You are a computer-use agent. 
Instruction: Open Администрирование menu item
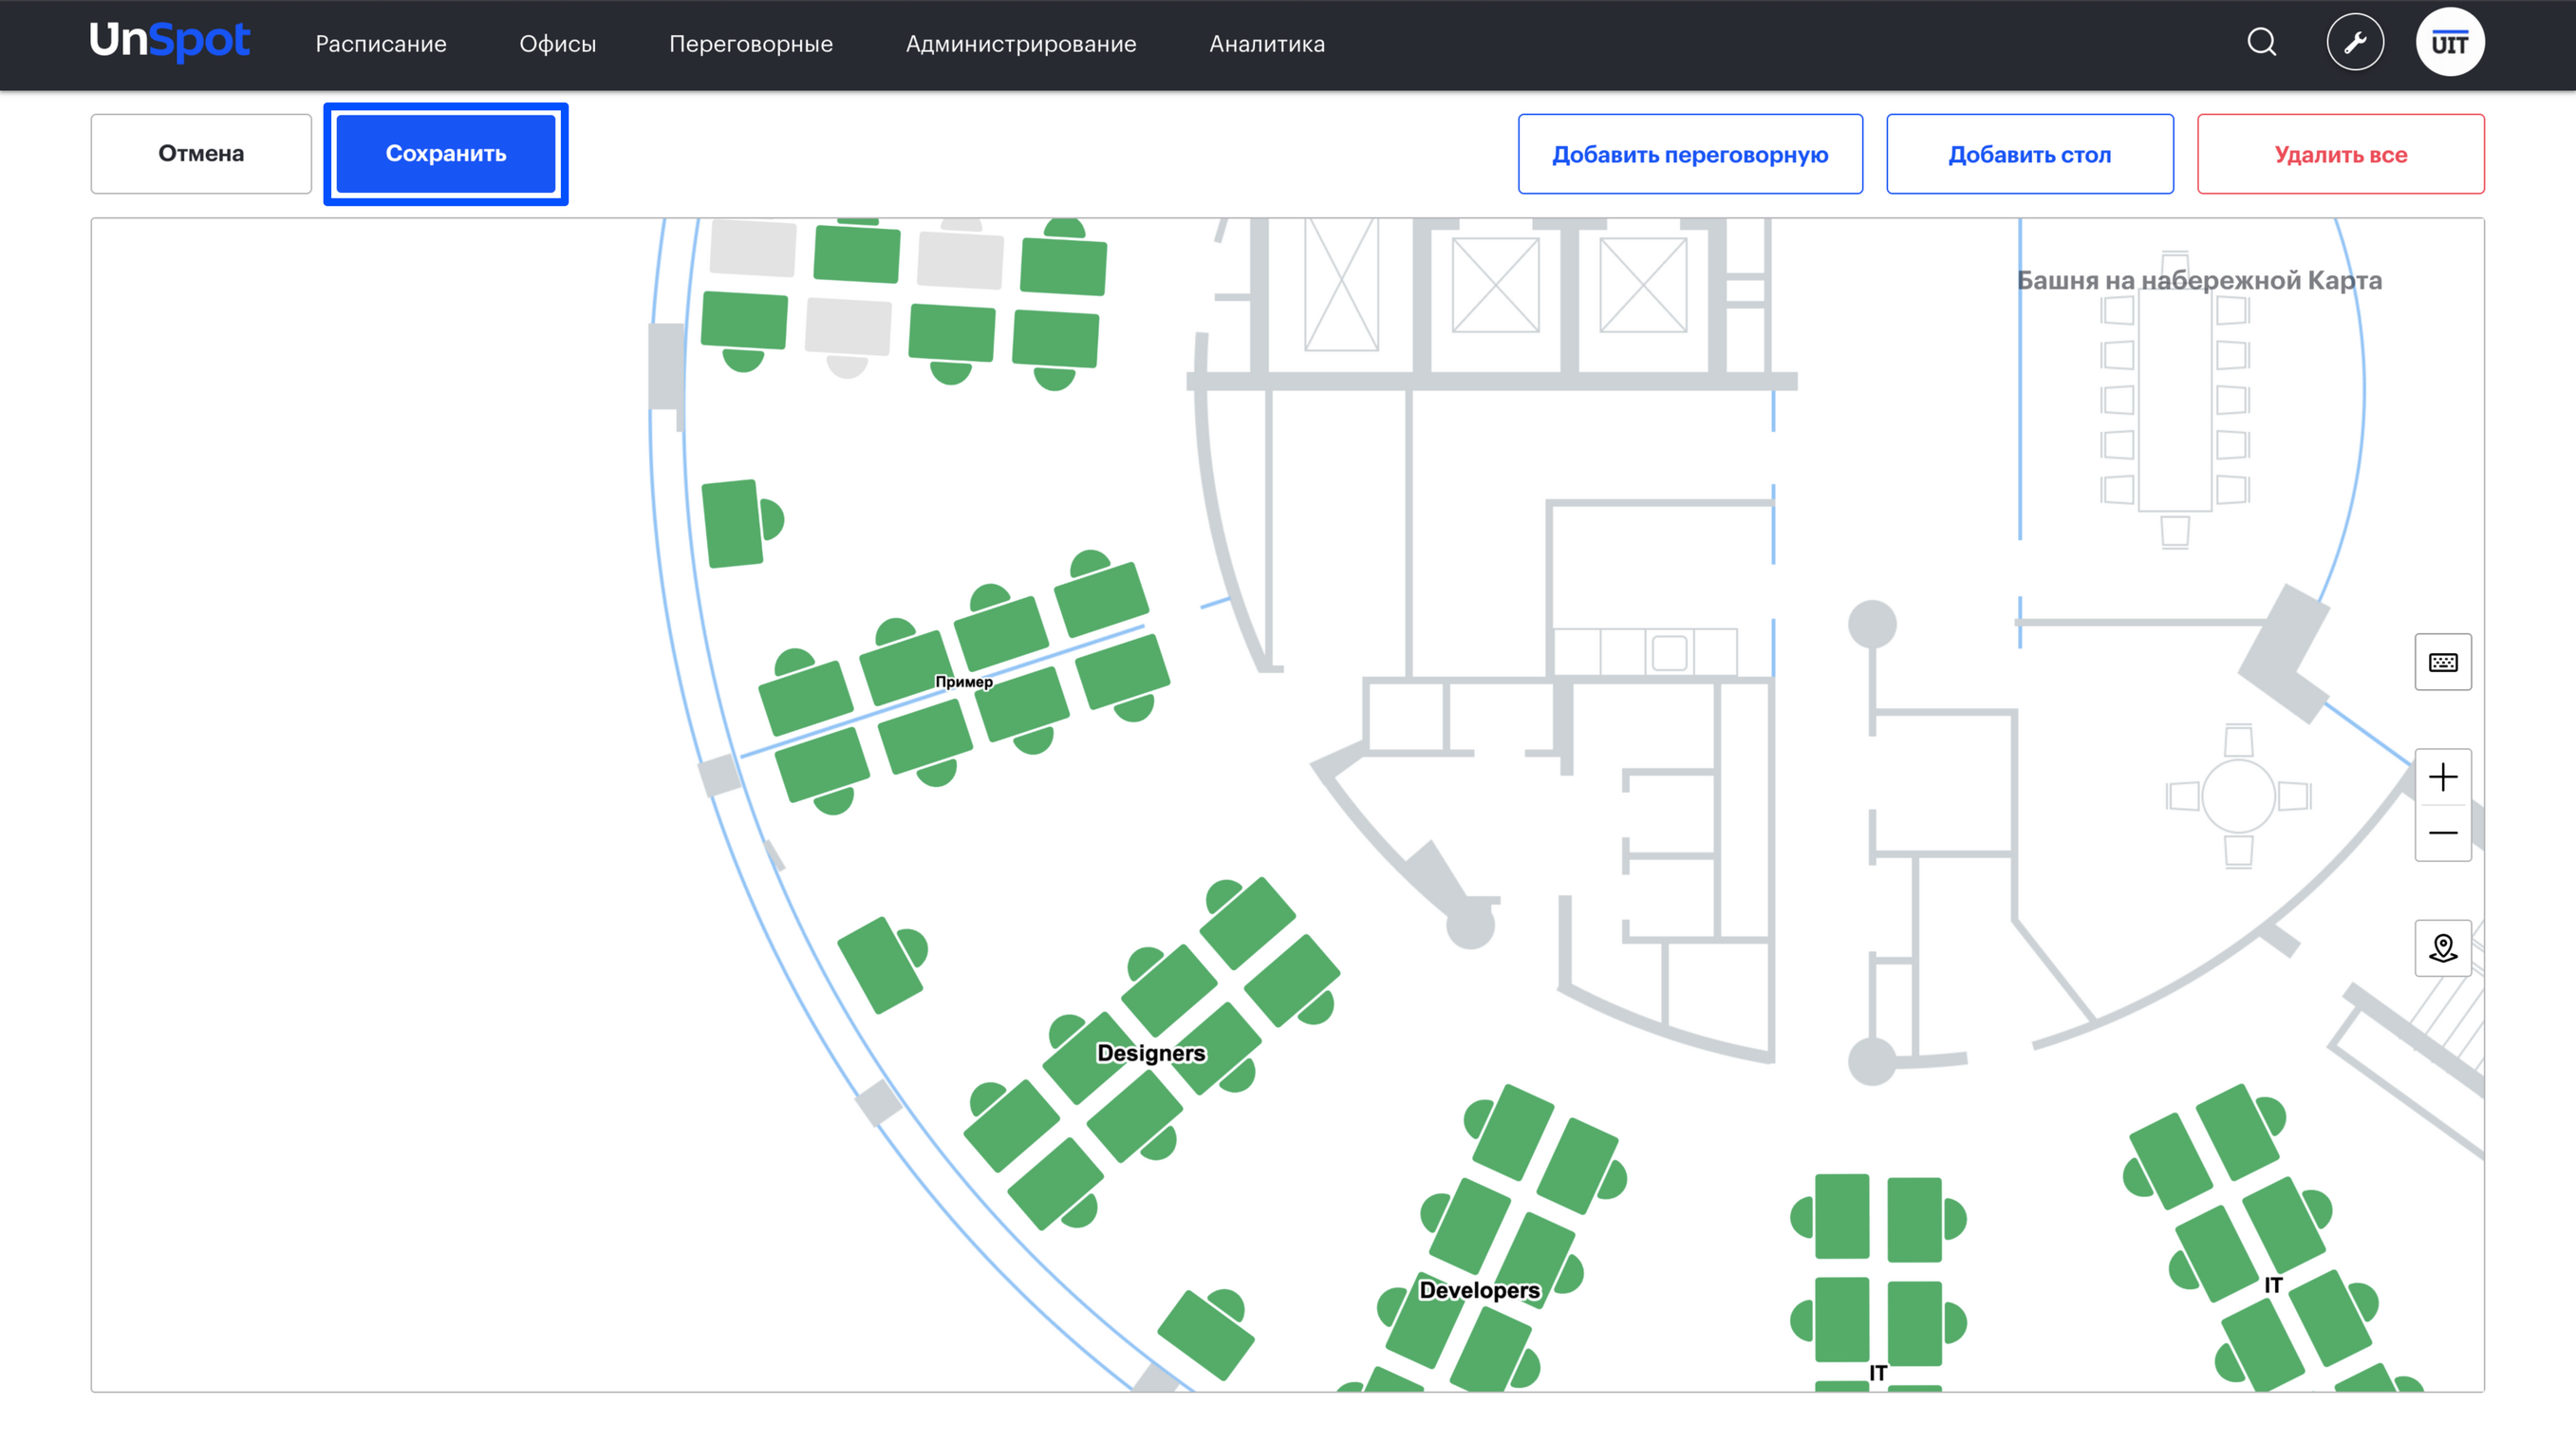pos(1021,44)
